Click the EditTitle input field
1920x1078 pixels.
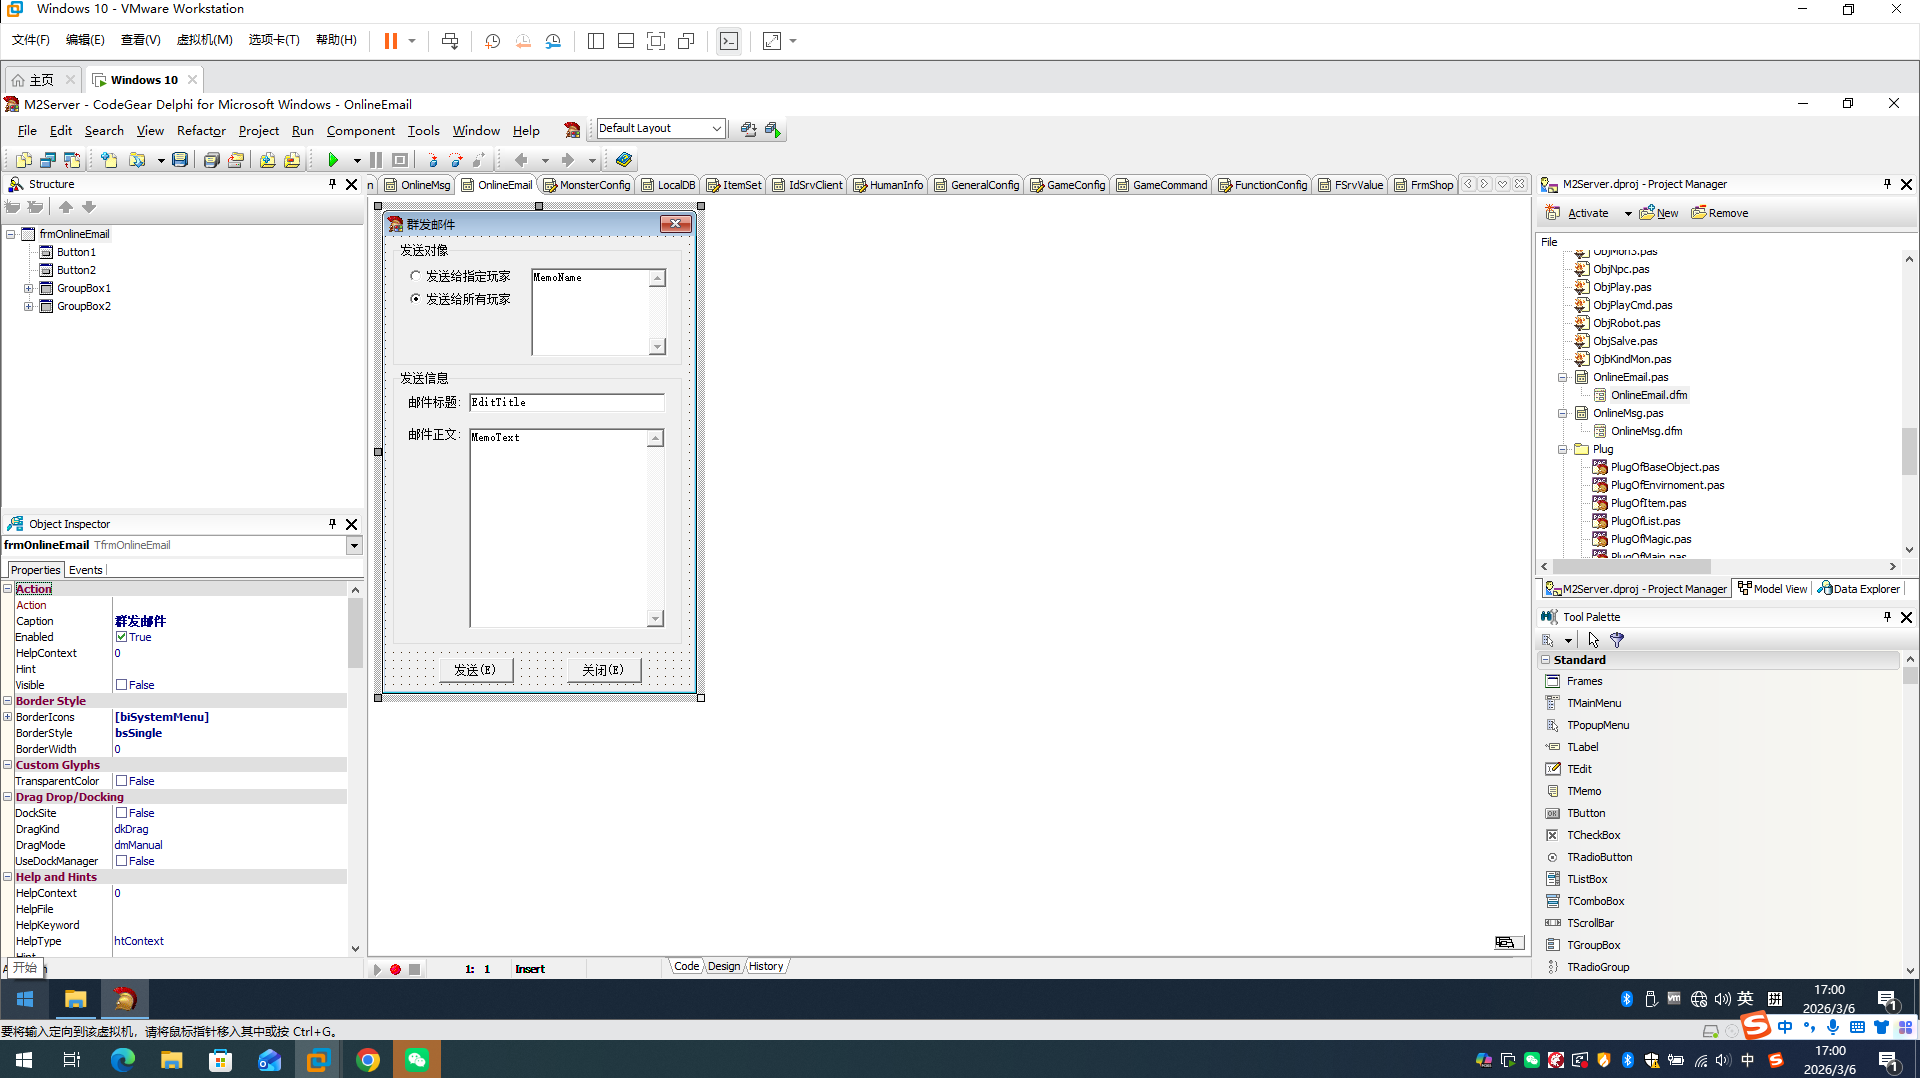pyautogui.click(x=566, y=402)
